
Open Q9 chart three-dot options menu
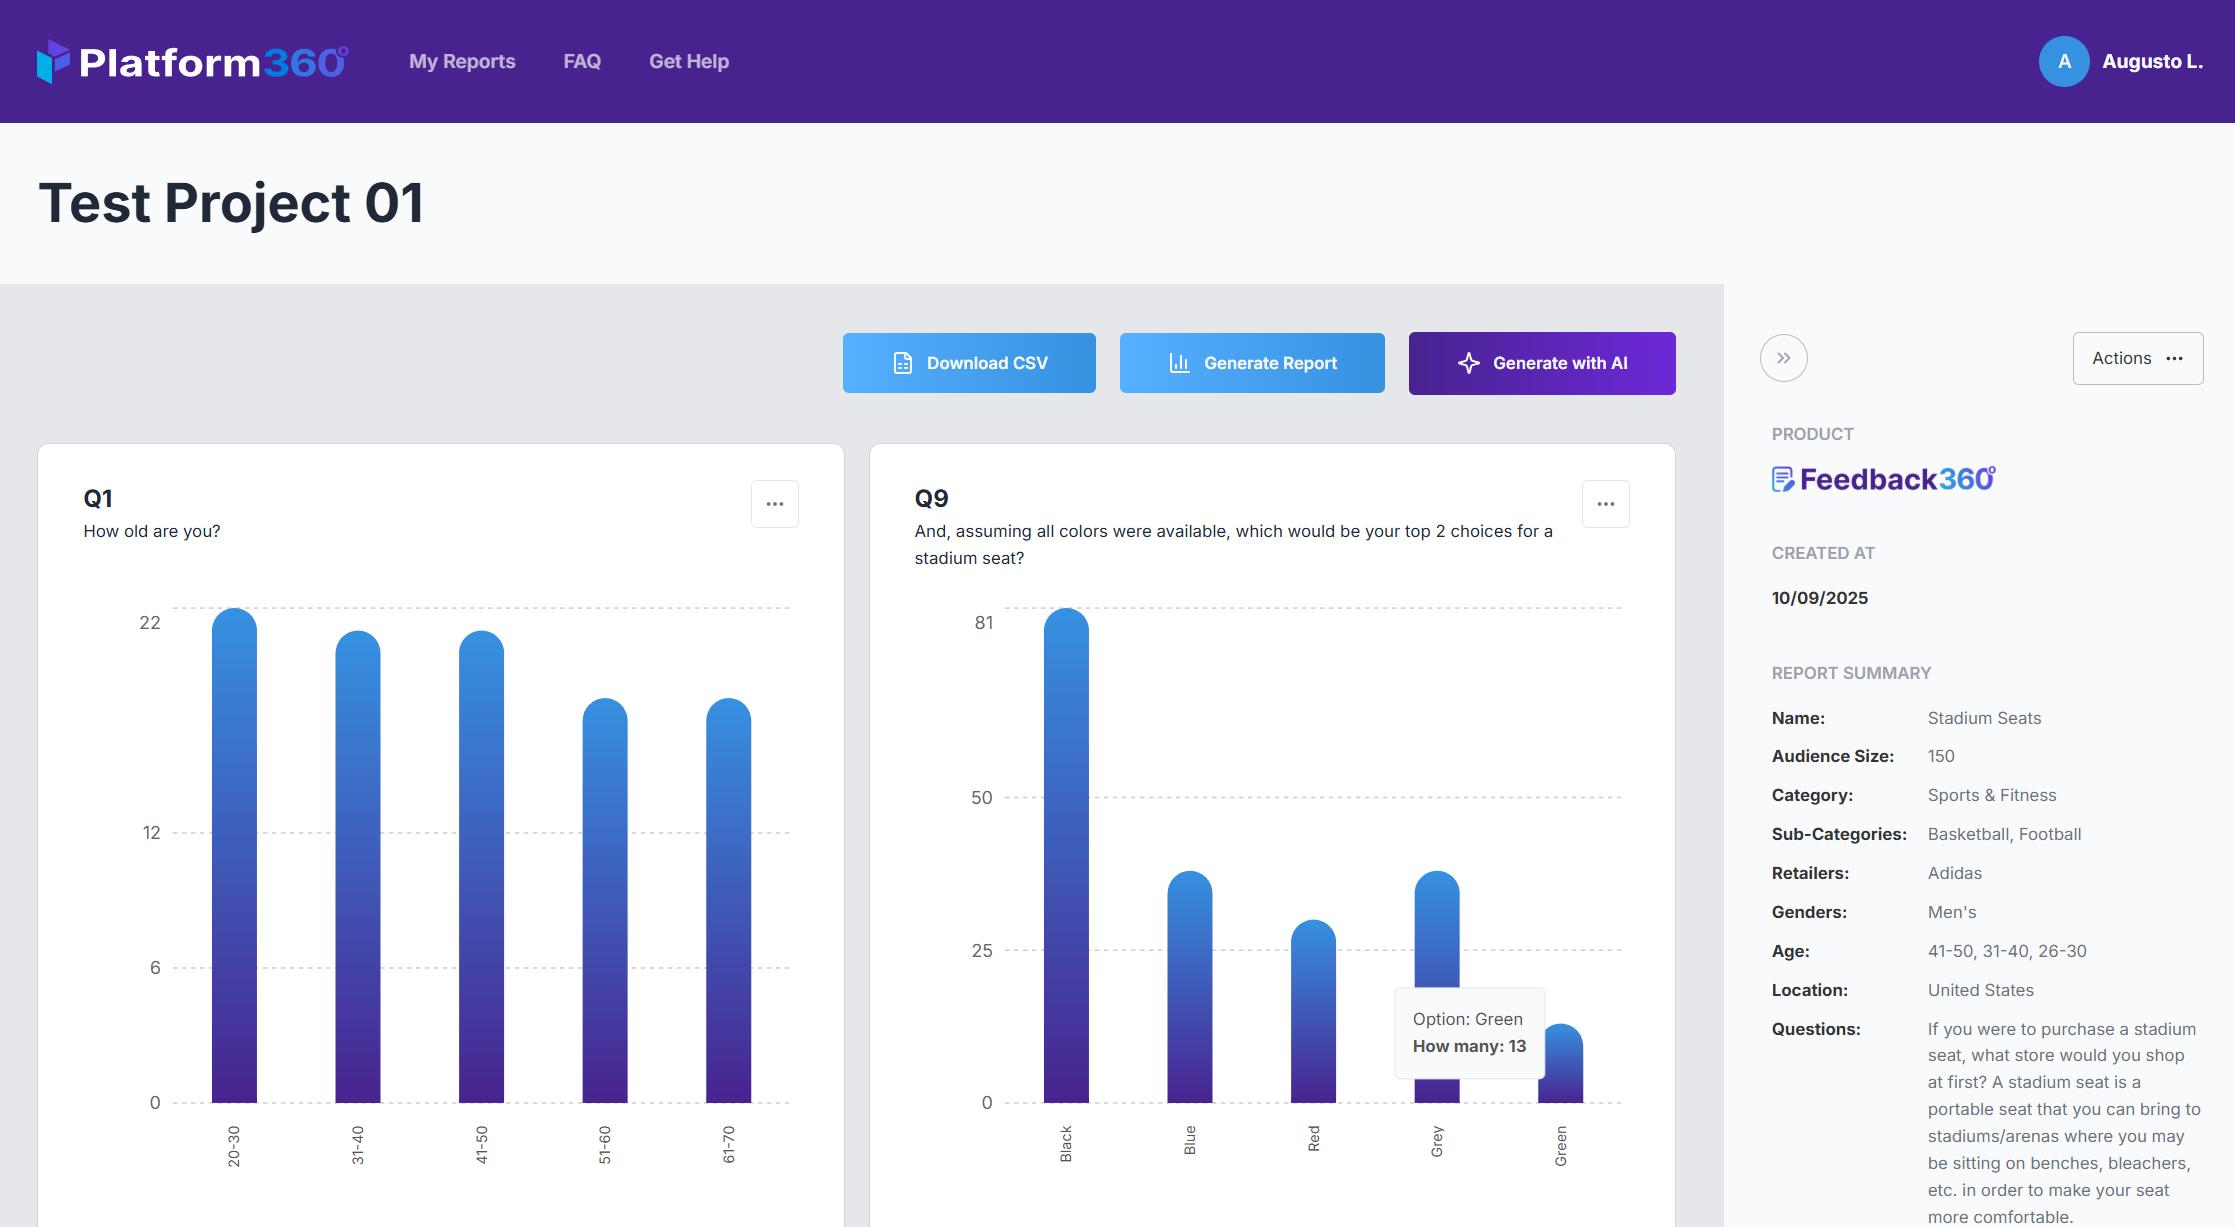[1605, 504]
